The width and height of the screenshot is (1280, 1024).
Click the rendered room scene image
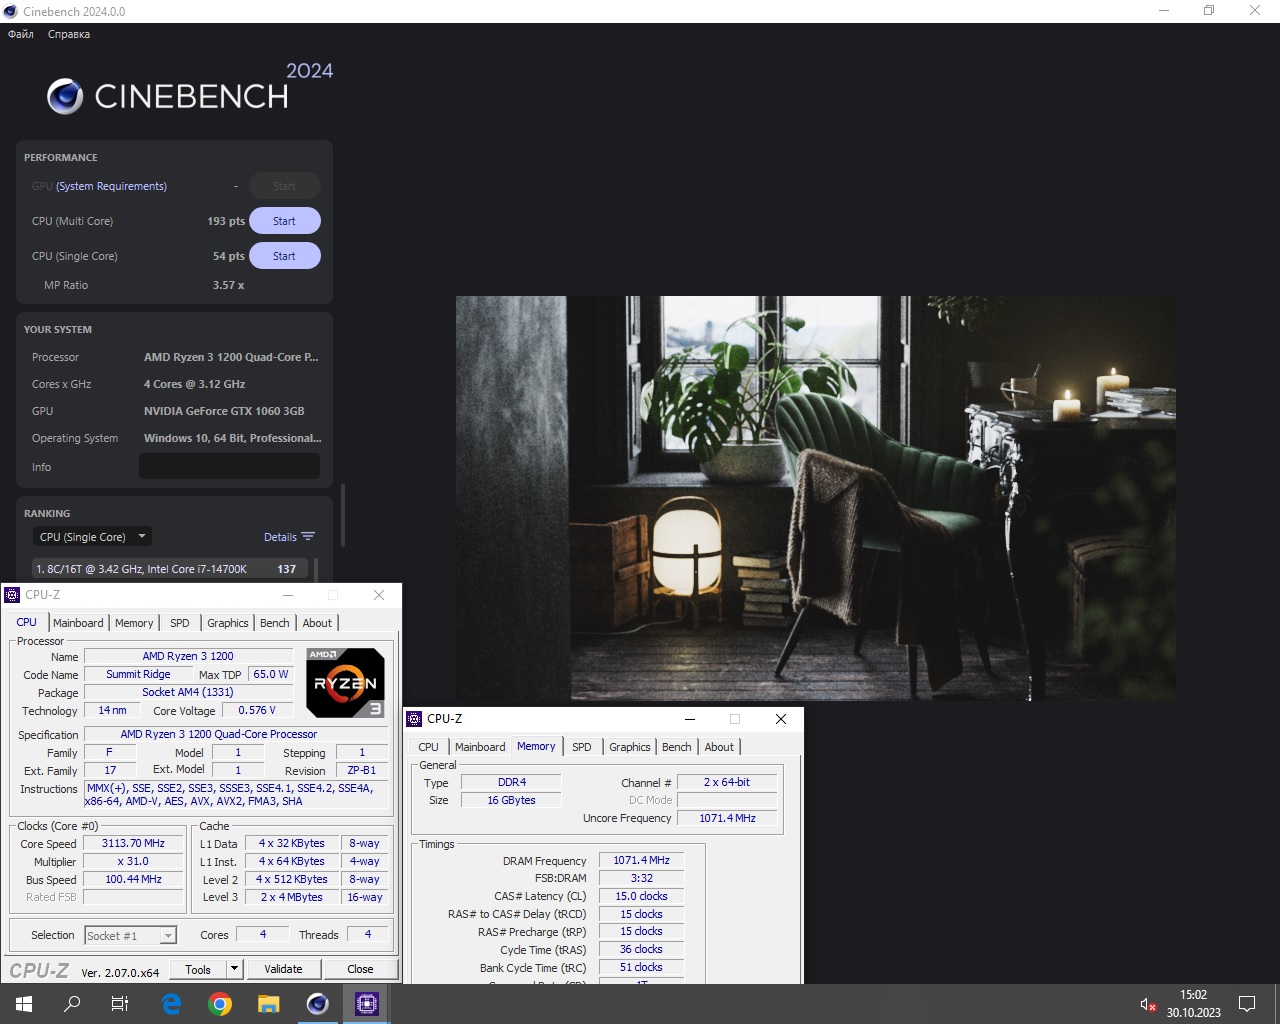coord(816,498)
